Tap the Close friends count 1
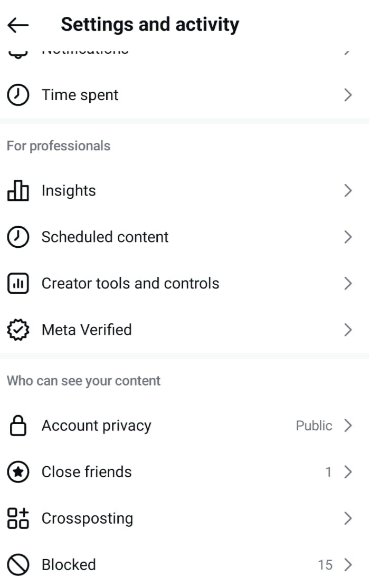This screenshot has width=369, height=586. click(328, 472)
